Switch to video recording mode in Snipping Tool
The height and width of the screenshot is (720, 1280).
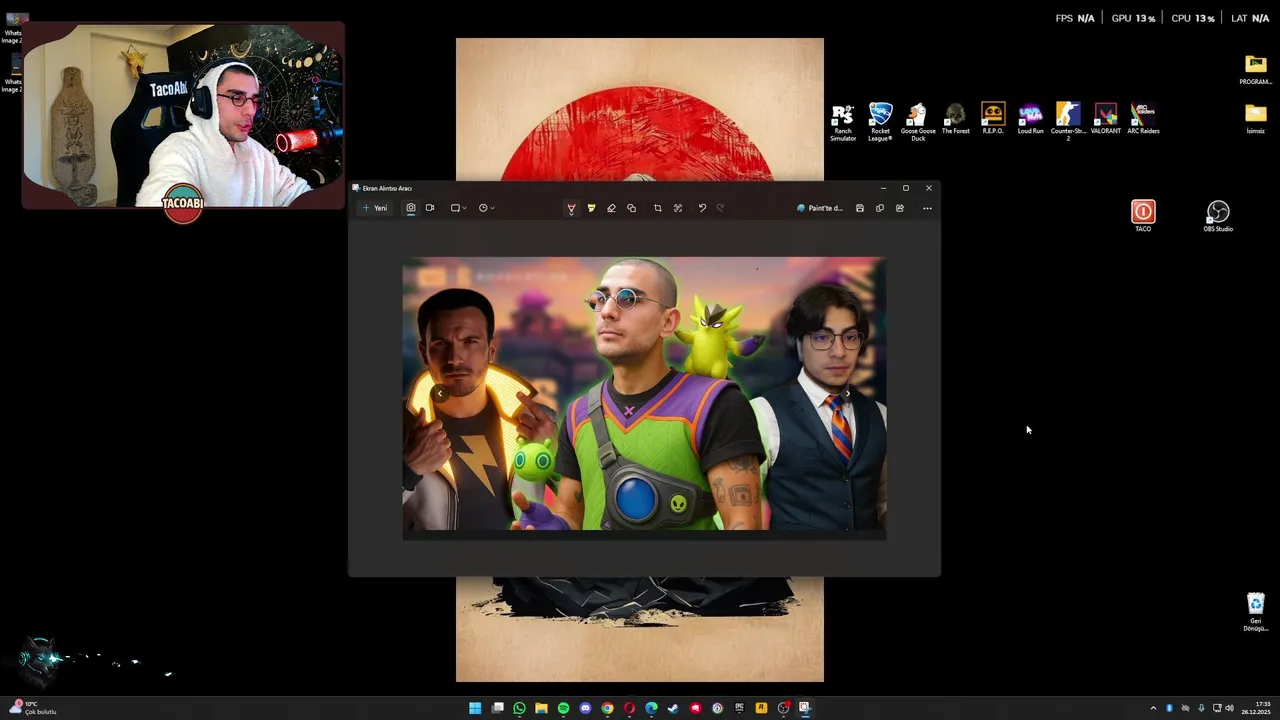[x=430, y=208]
